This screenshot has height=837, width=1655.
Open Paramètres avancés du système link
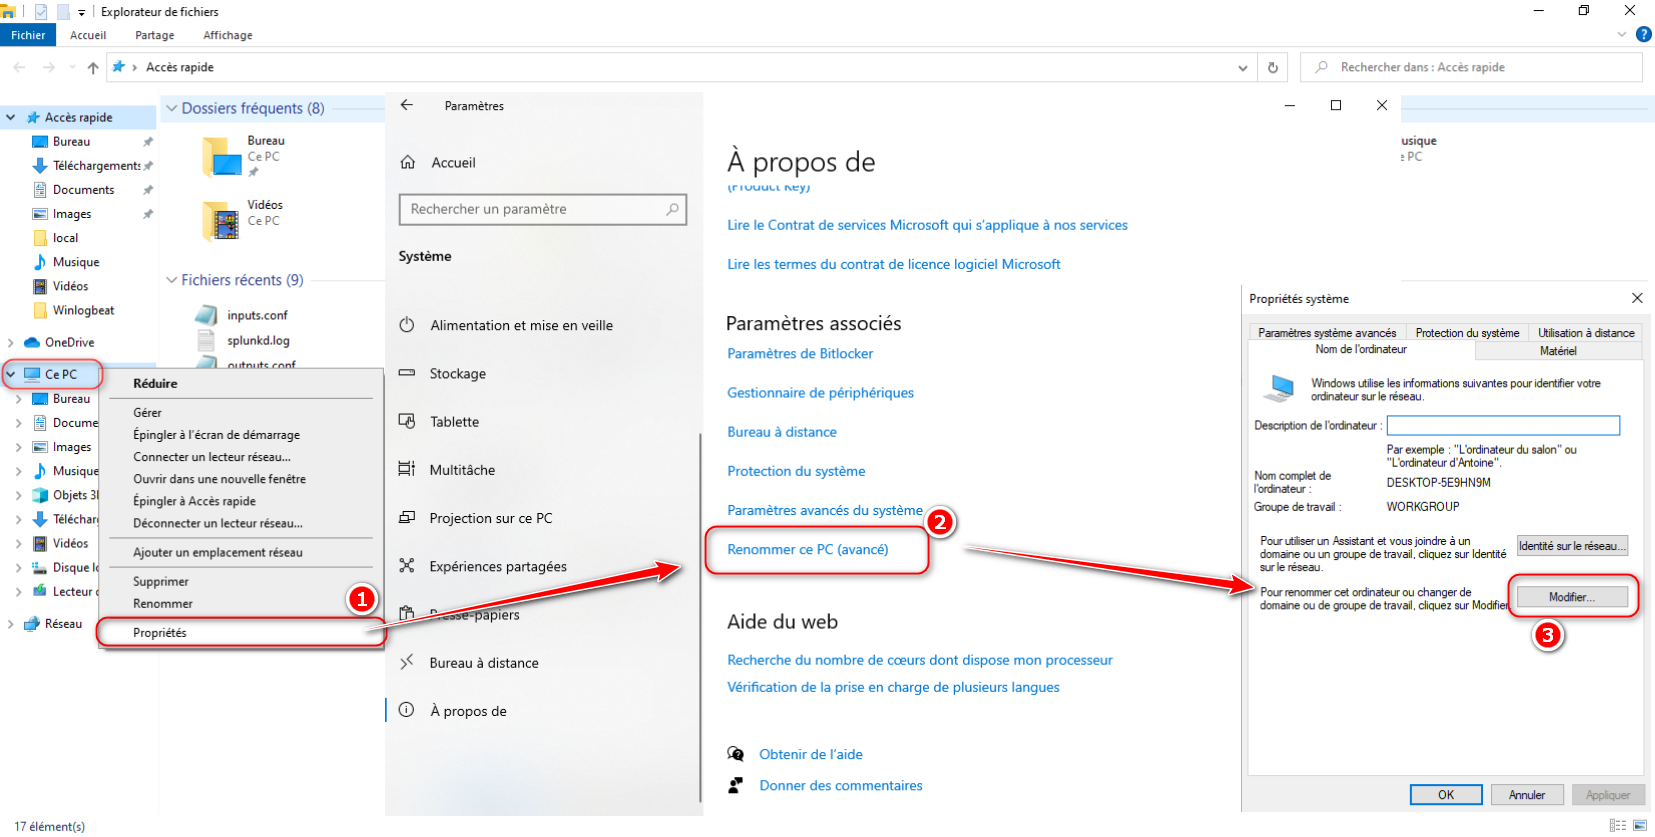(x=825, y=510)
